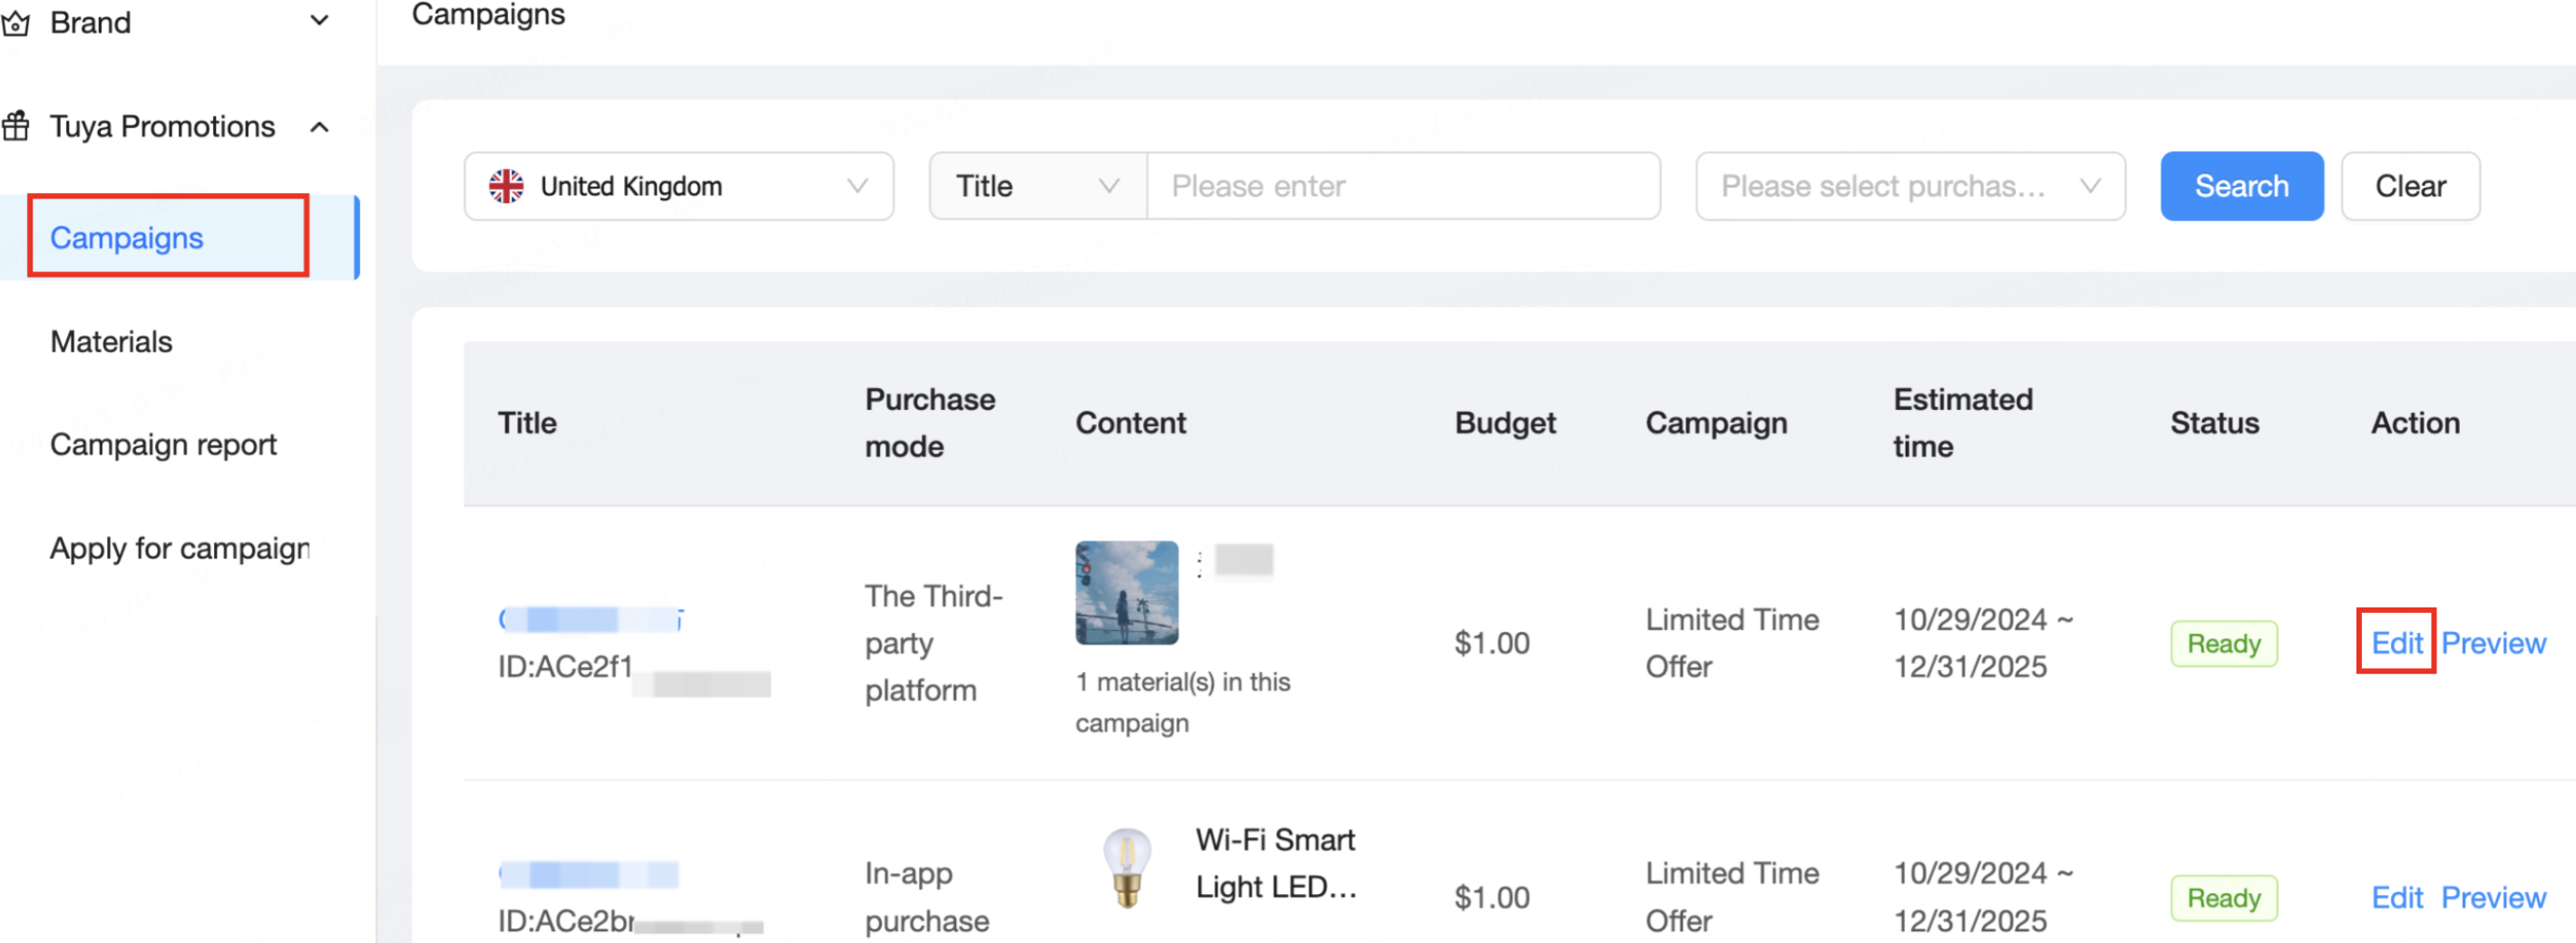Image resolution: width=2576 pixels, height=943 pixels.
Task: Click $1.00 budget in Third-party platform row
Action: tap(1492, 643)
